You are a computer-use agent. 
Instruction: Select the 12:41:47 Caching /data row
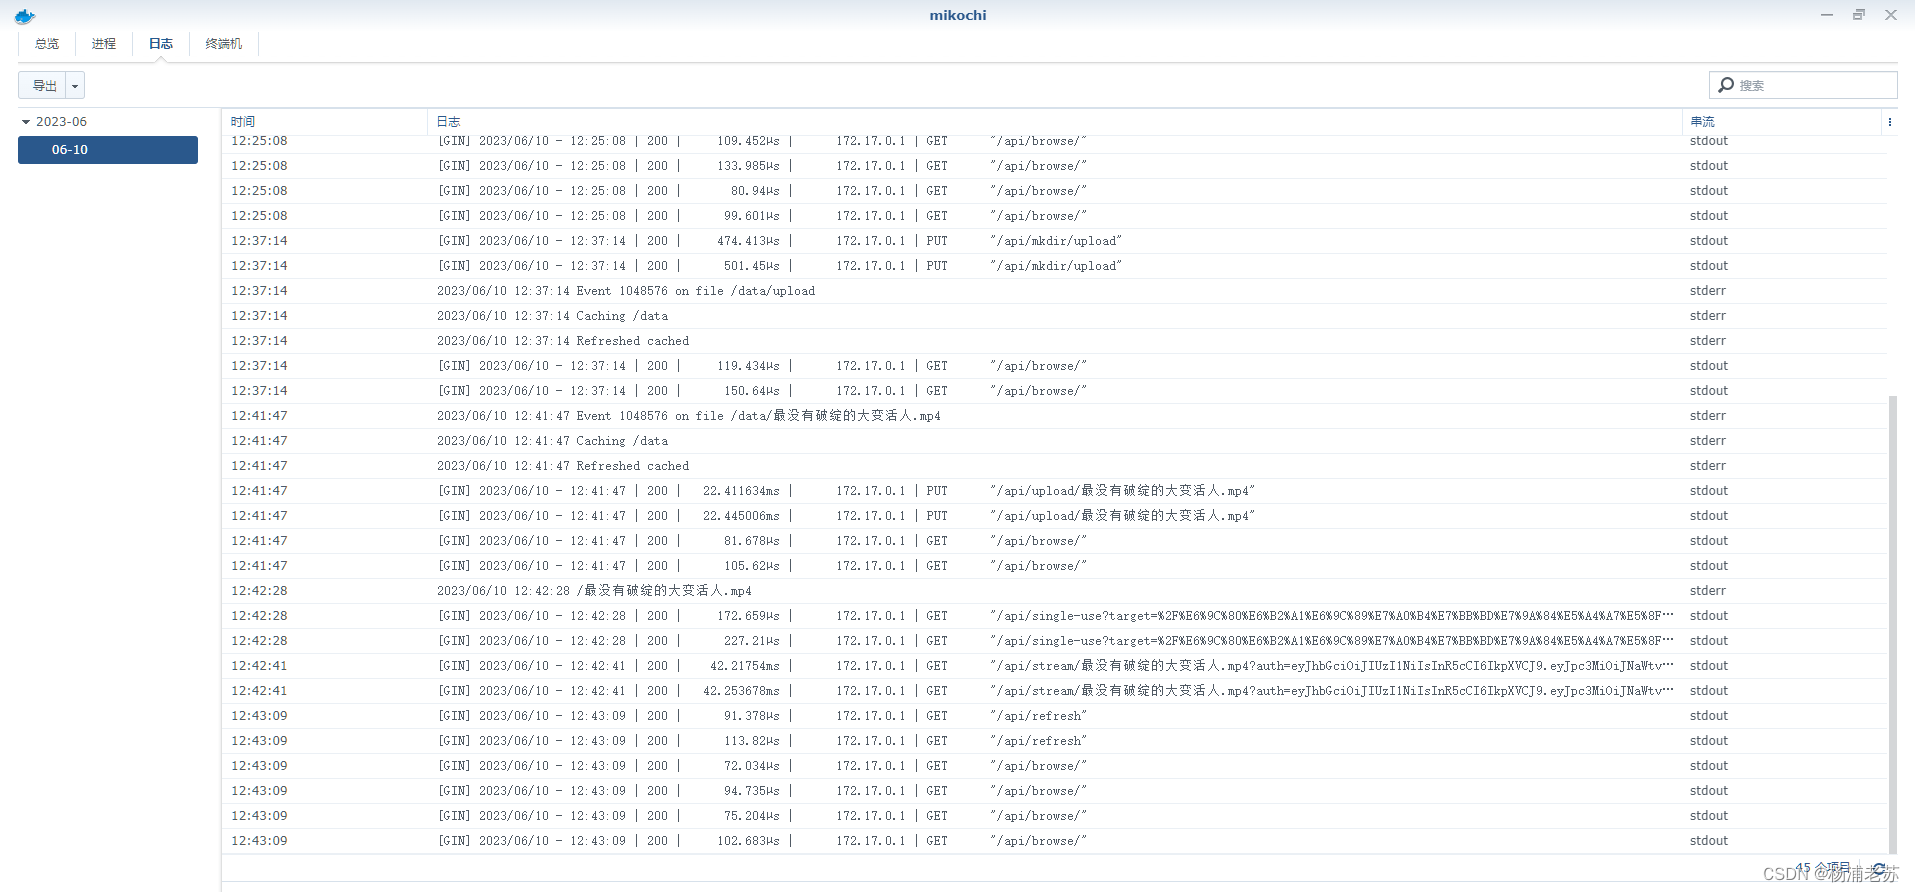pyautogui.click(x=1054, y=441)
